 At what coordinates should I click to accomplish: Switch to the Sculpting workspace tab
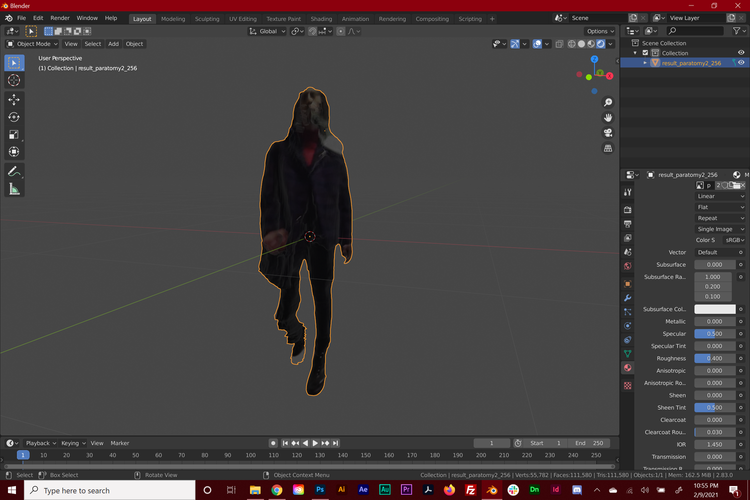point(207,18)
